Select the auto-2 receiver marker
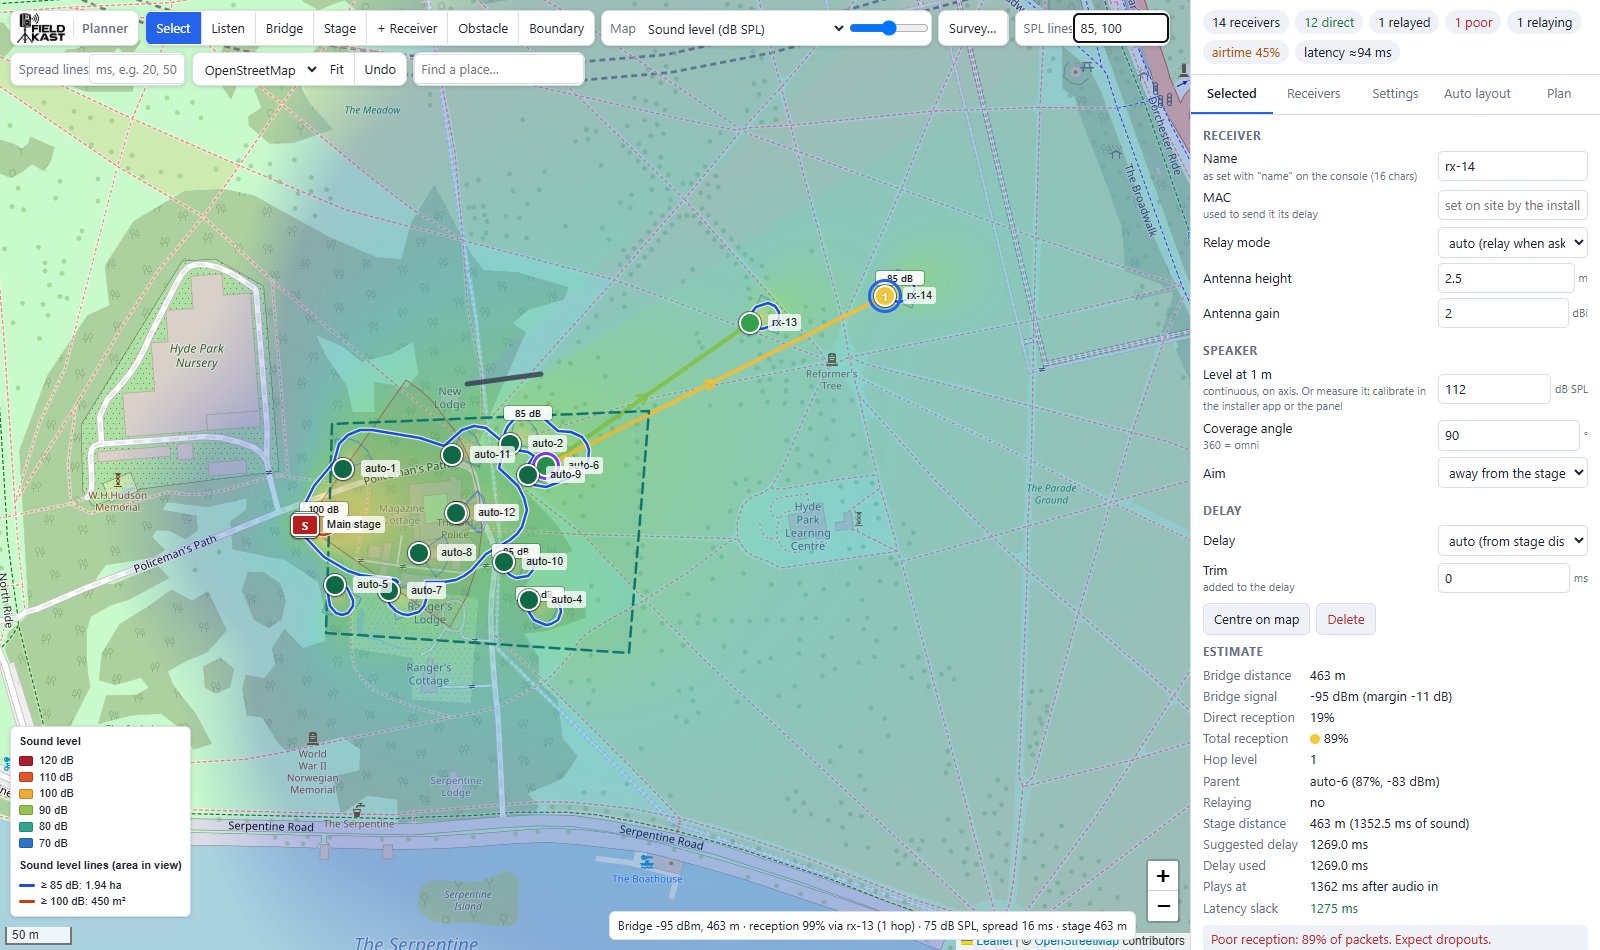 tap(509, 443)
